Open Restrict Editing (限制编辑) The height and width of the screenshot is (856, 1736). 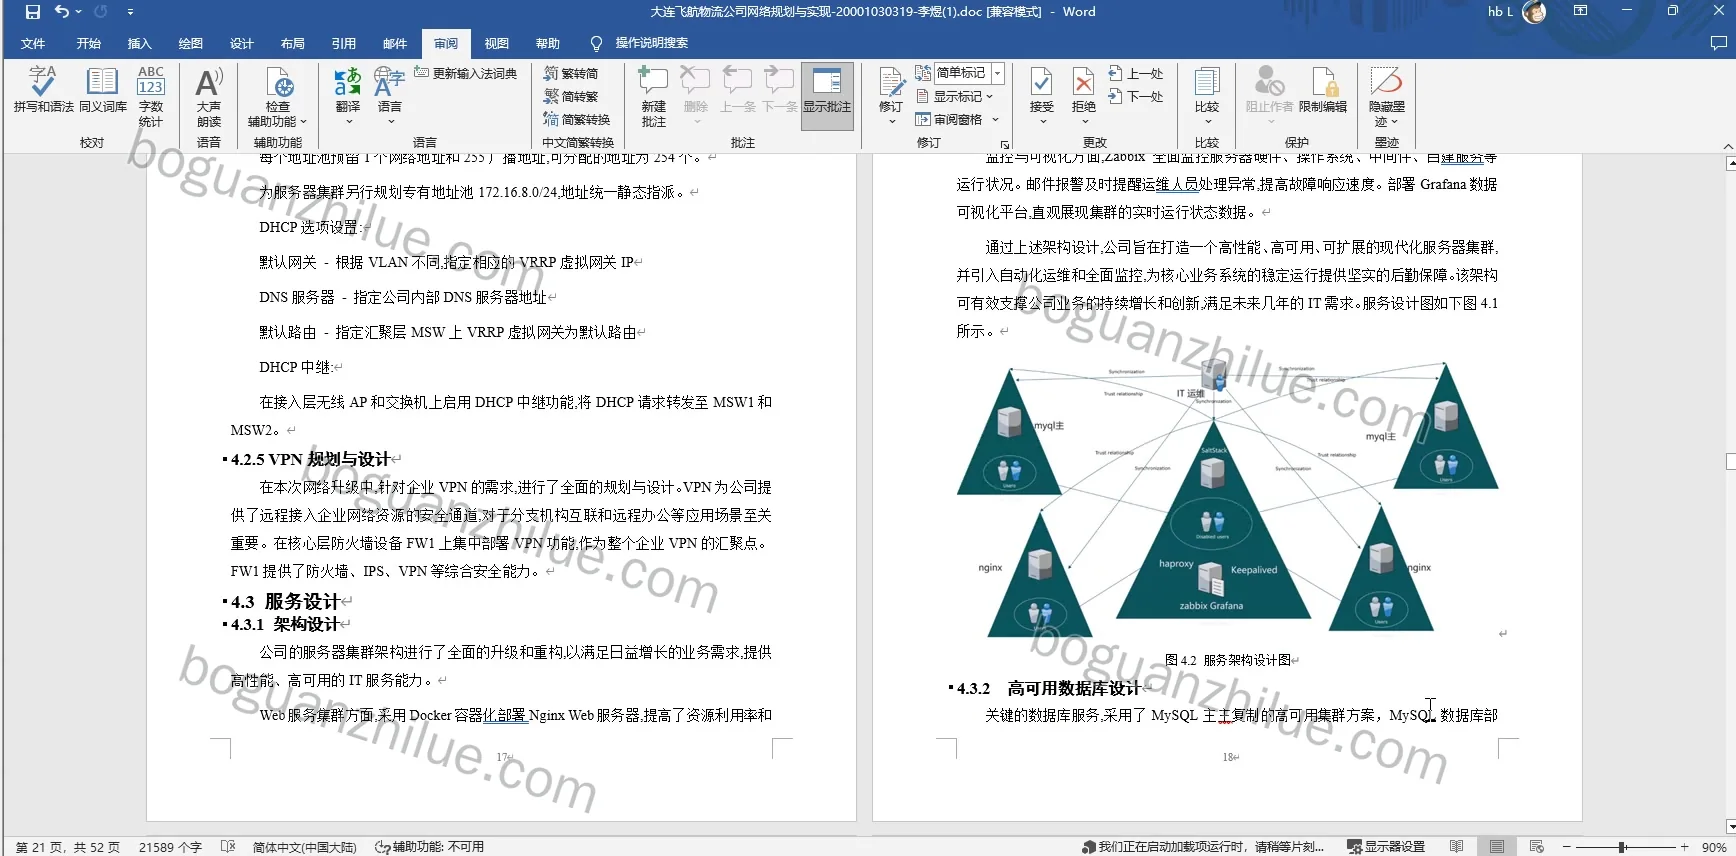[1323, 90]
